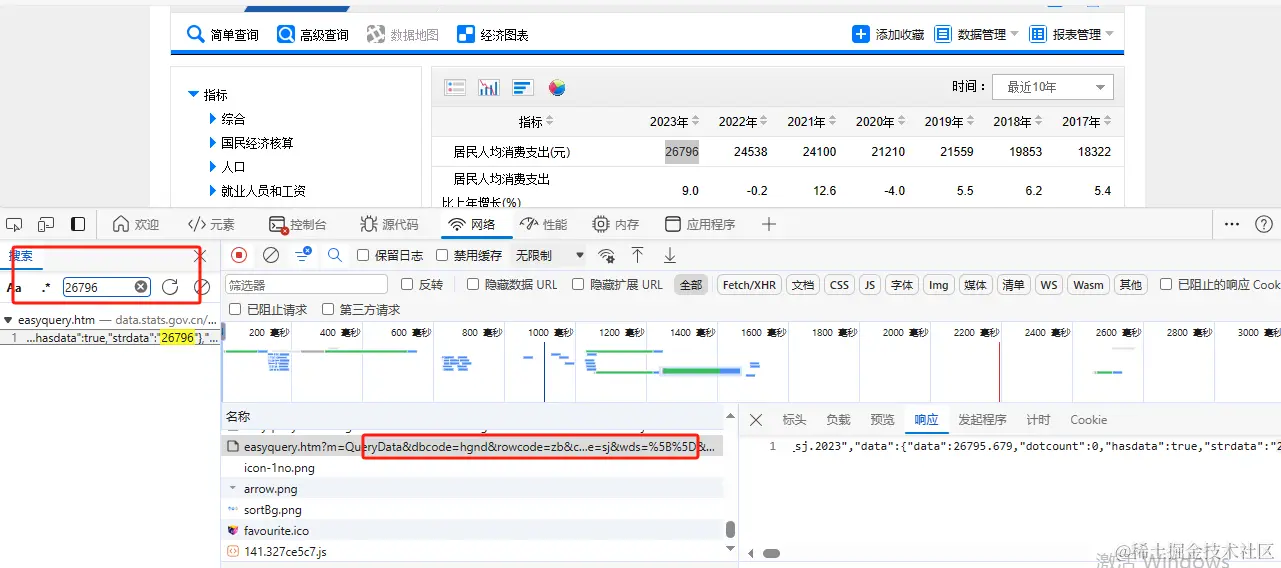Open network conditions wifi-gear icon
Viewport: 1281px width, 568px height.
click(606, 255)
